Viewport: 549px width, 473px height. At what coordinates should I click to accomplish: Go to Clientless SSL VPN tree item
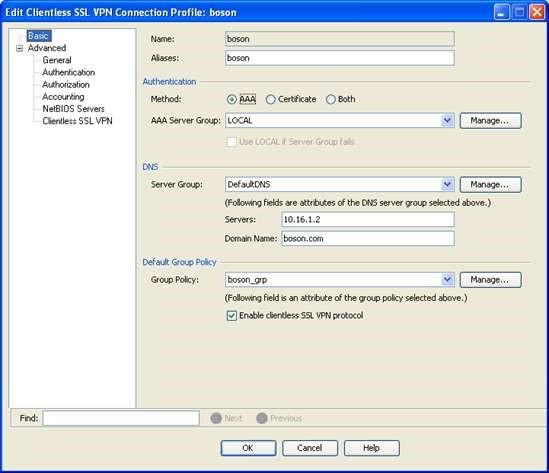pos(77,121)
